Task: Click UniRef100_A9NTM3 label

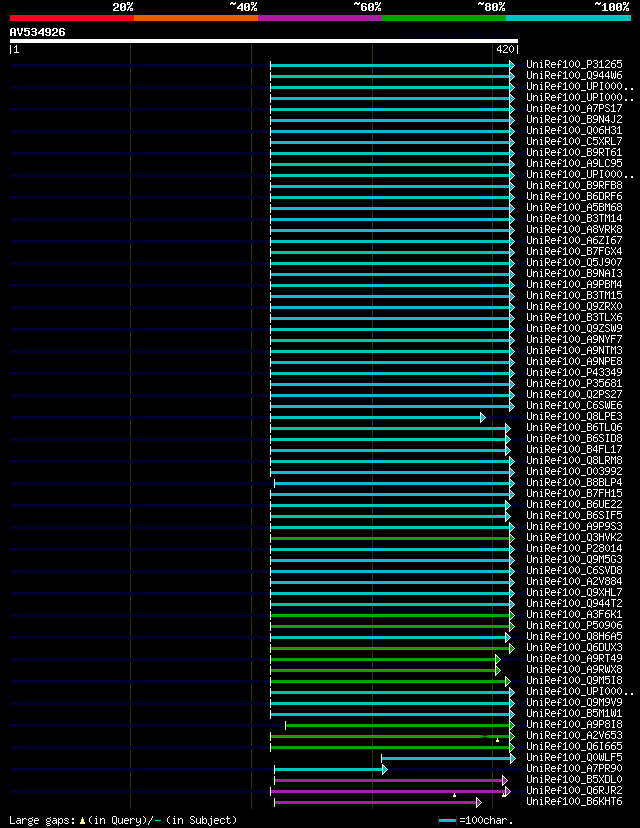Action: pyautogui.click(x=574, y=351)
